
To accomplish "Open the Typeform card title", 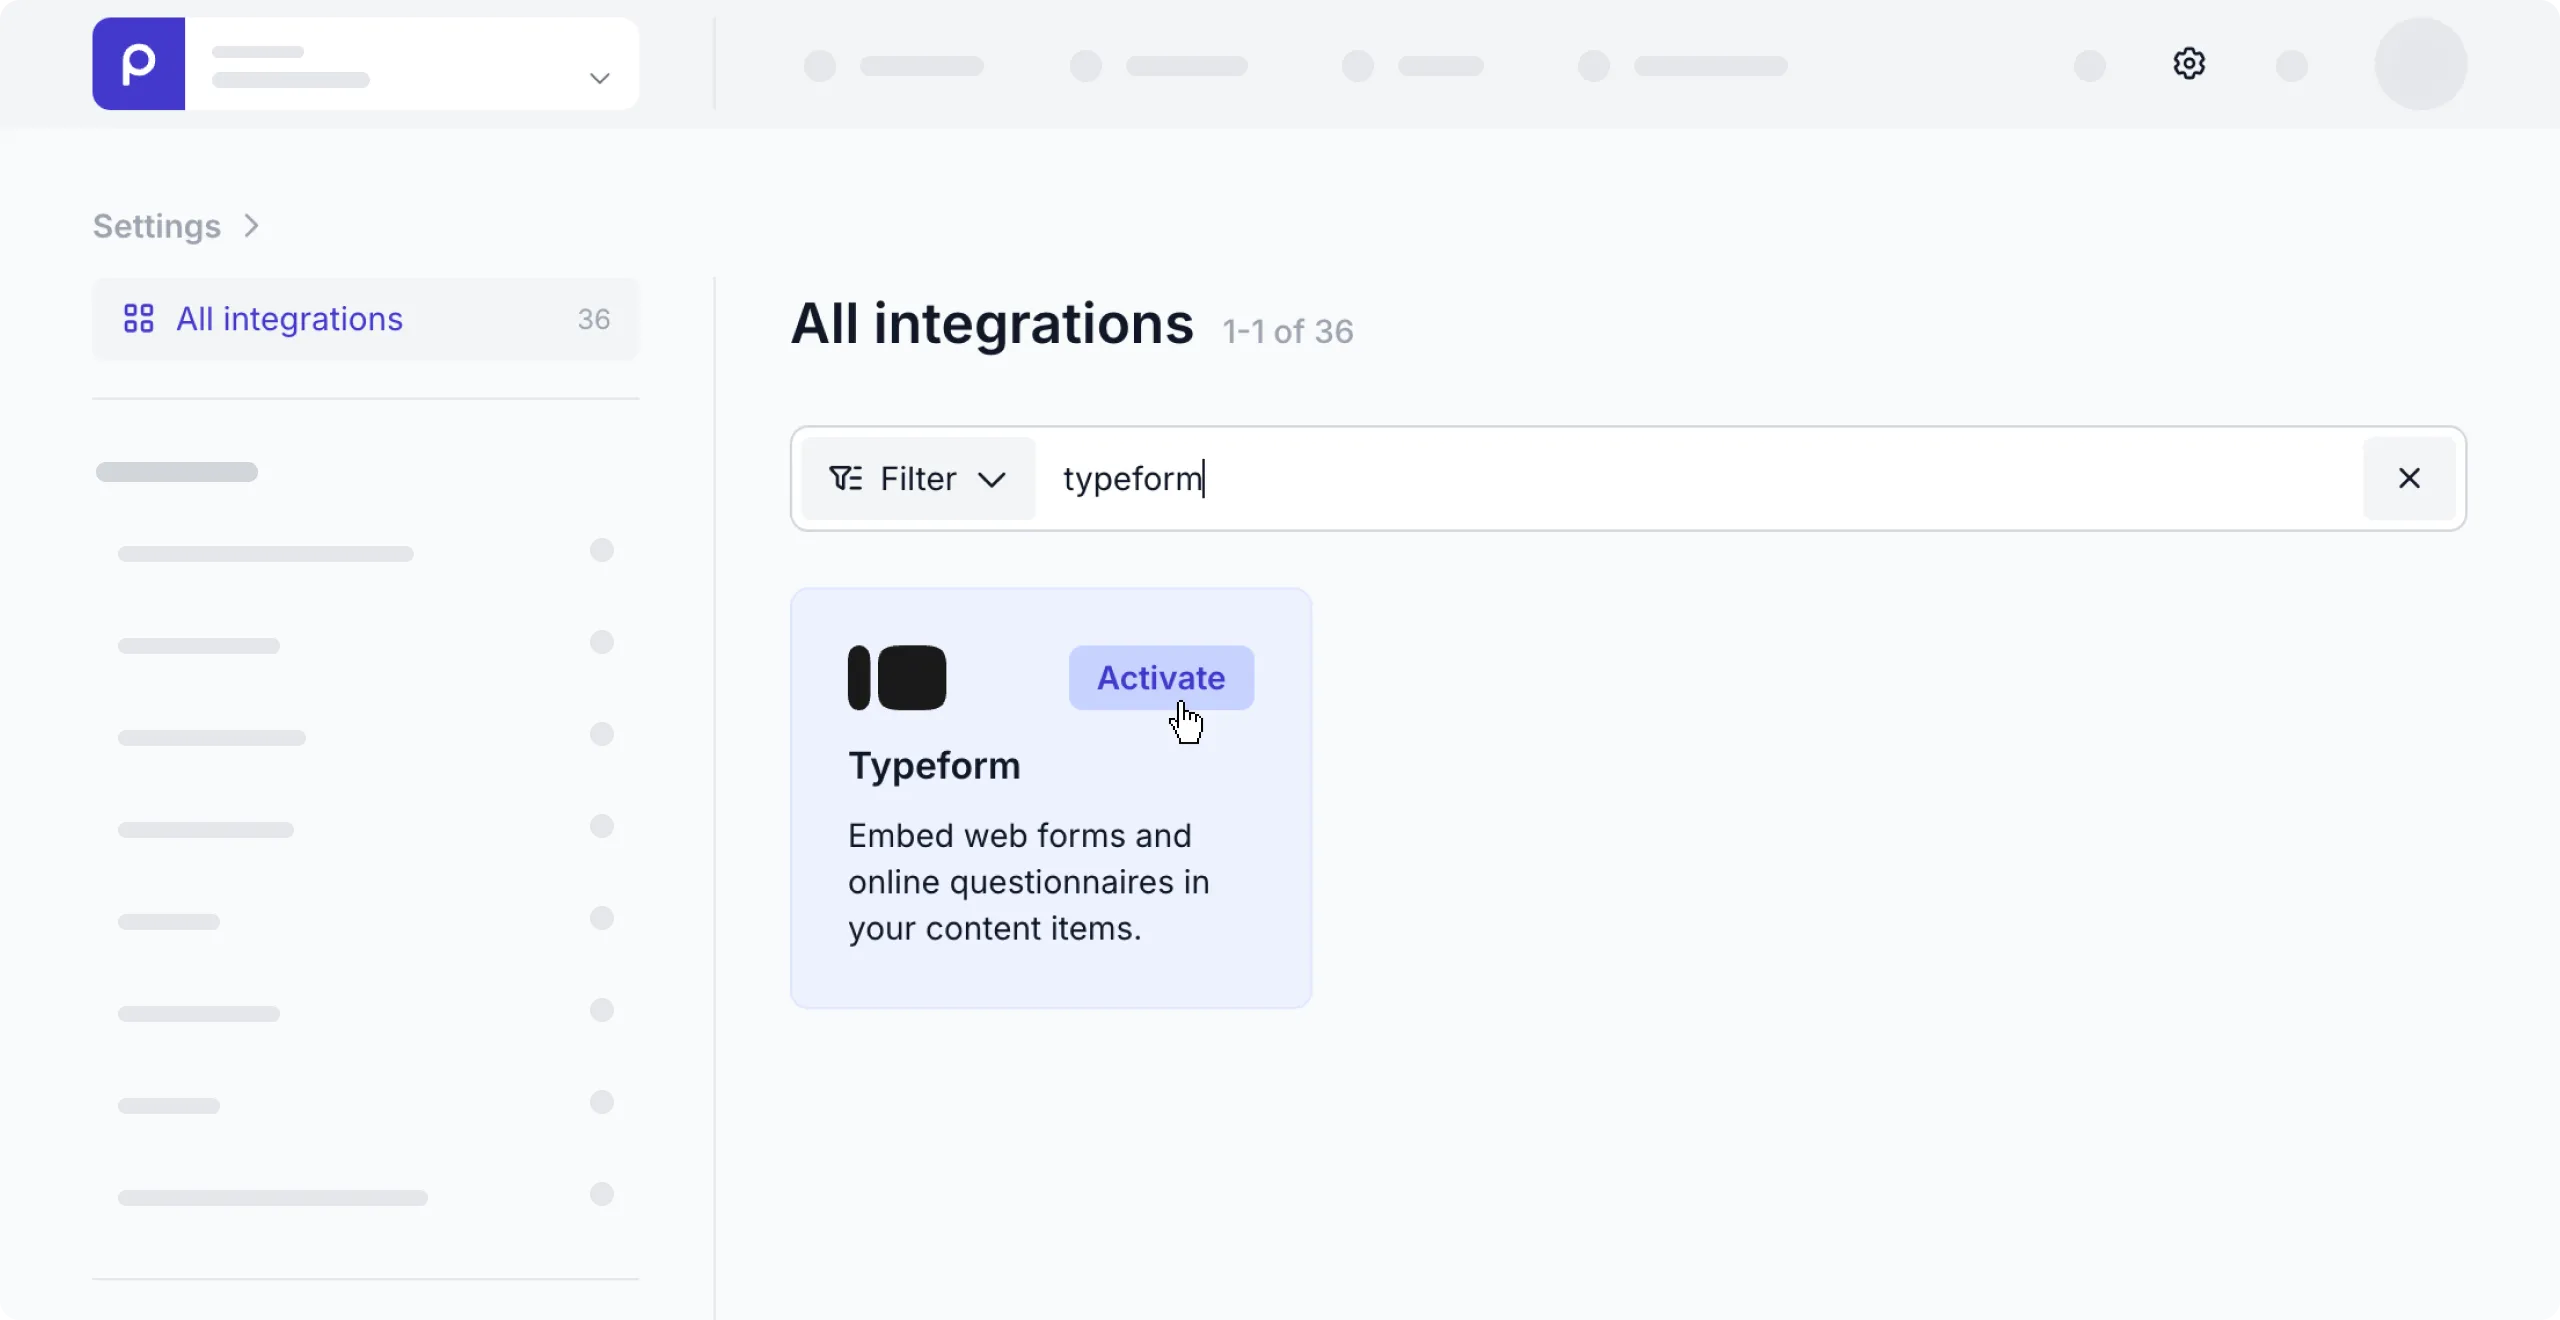I will pos(934,766).
